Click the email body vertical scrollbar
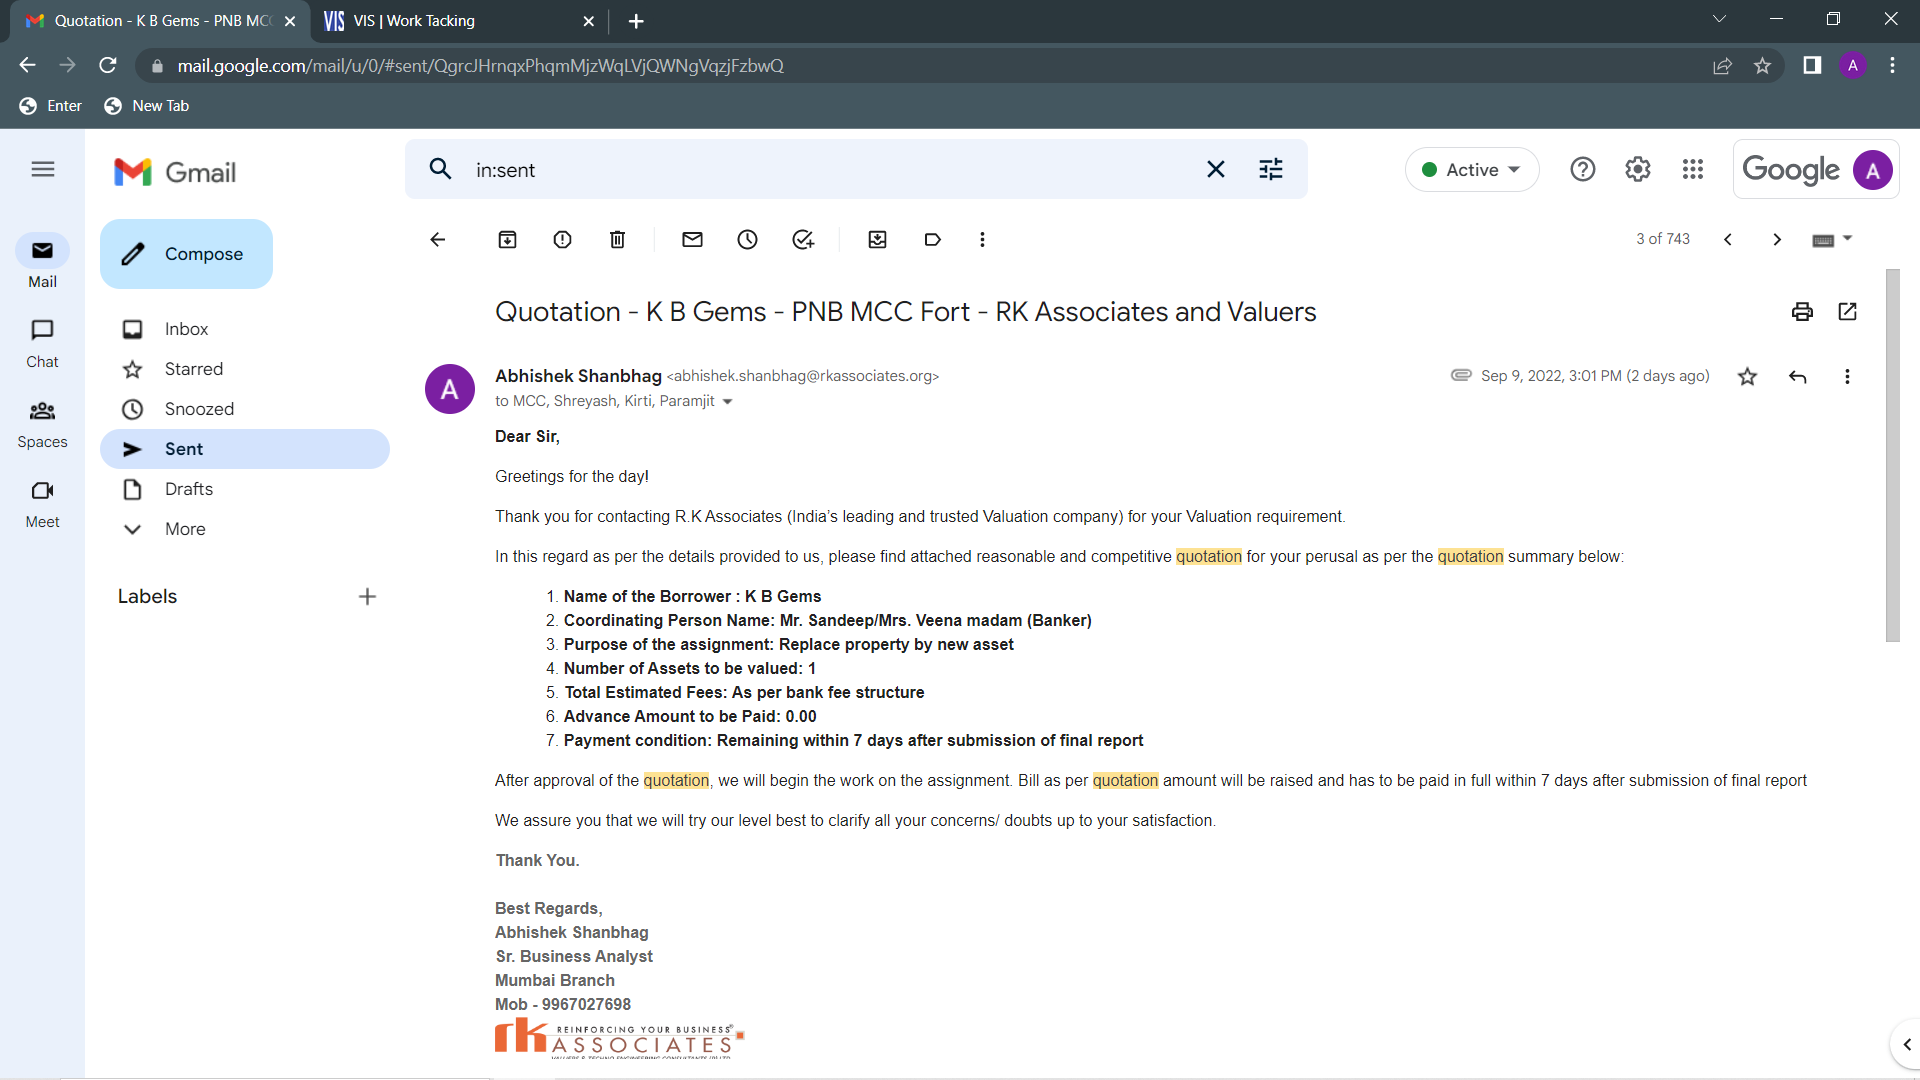 point(1892,455)
